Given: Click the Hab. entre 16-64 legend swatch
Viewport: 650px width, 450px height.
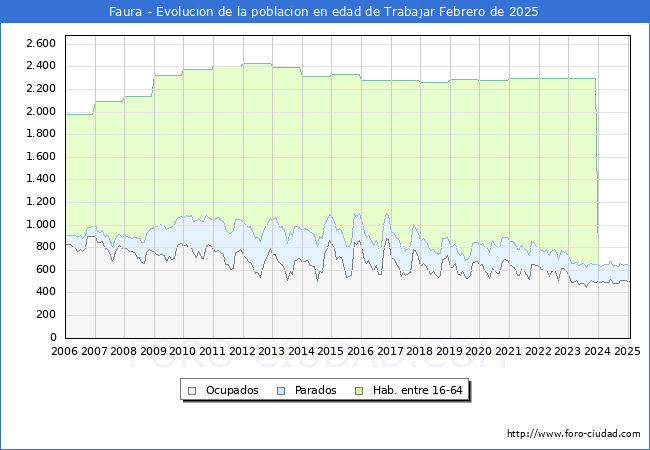Looking at the screenshot, I should [x=359, y=391].
